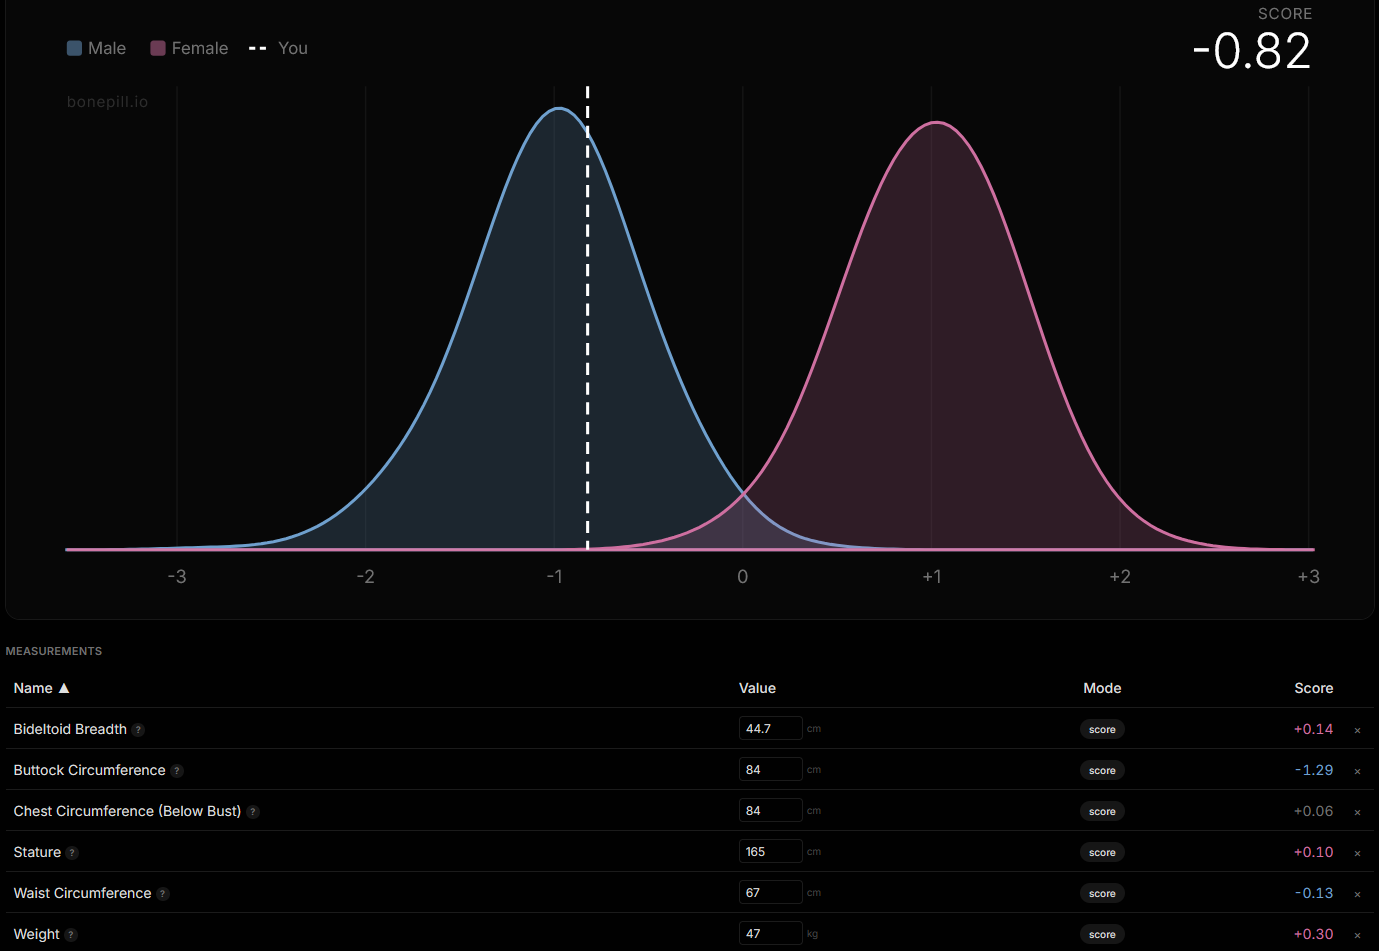Click the Female legend color swatch
Viewport: 1379px width, 951px height.
[158, 48]
